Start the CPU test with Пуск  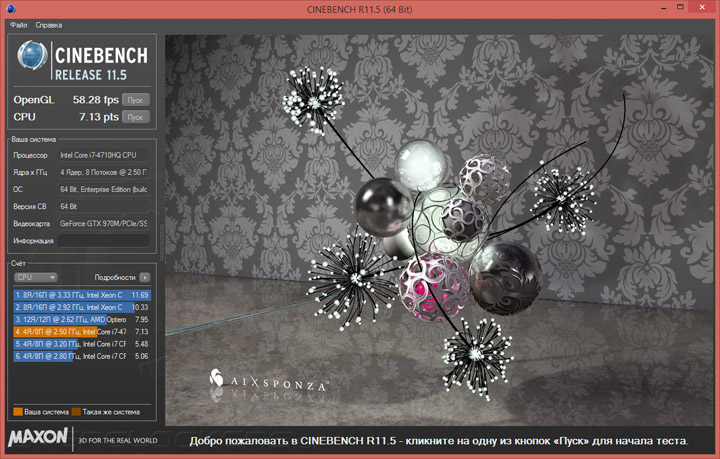[135, 117]
